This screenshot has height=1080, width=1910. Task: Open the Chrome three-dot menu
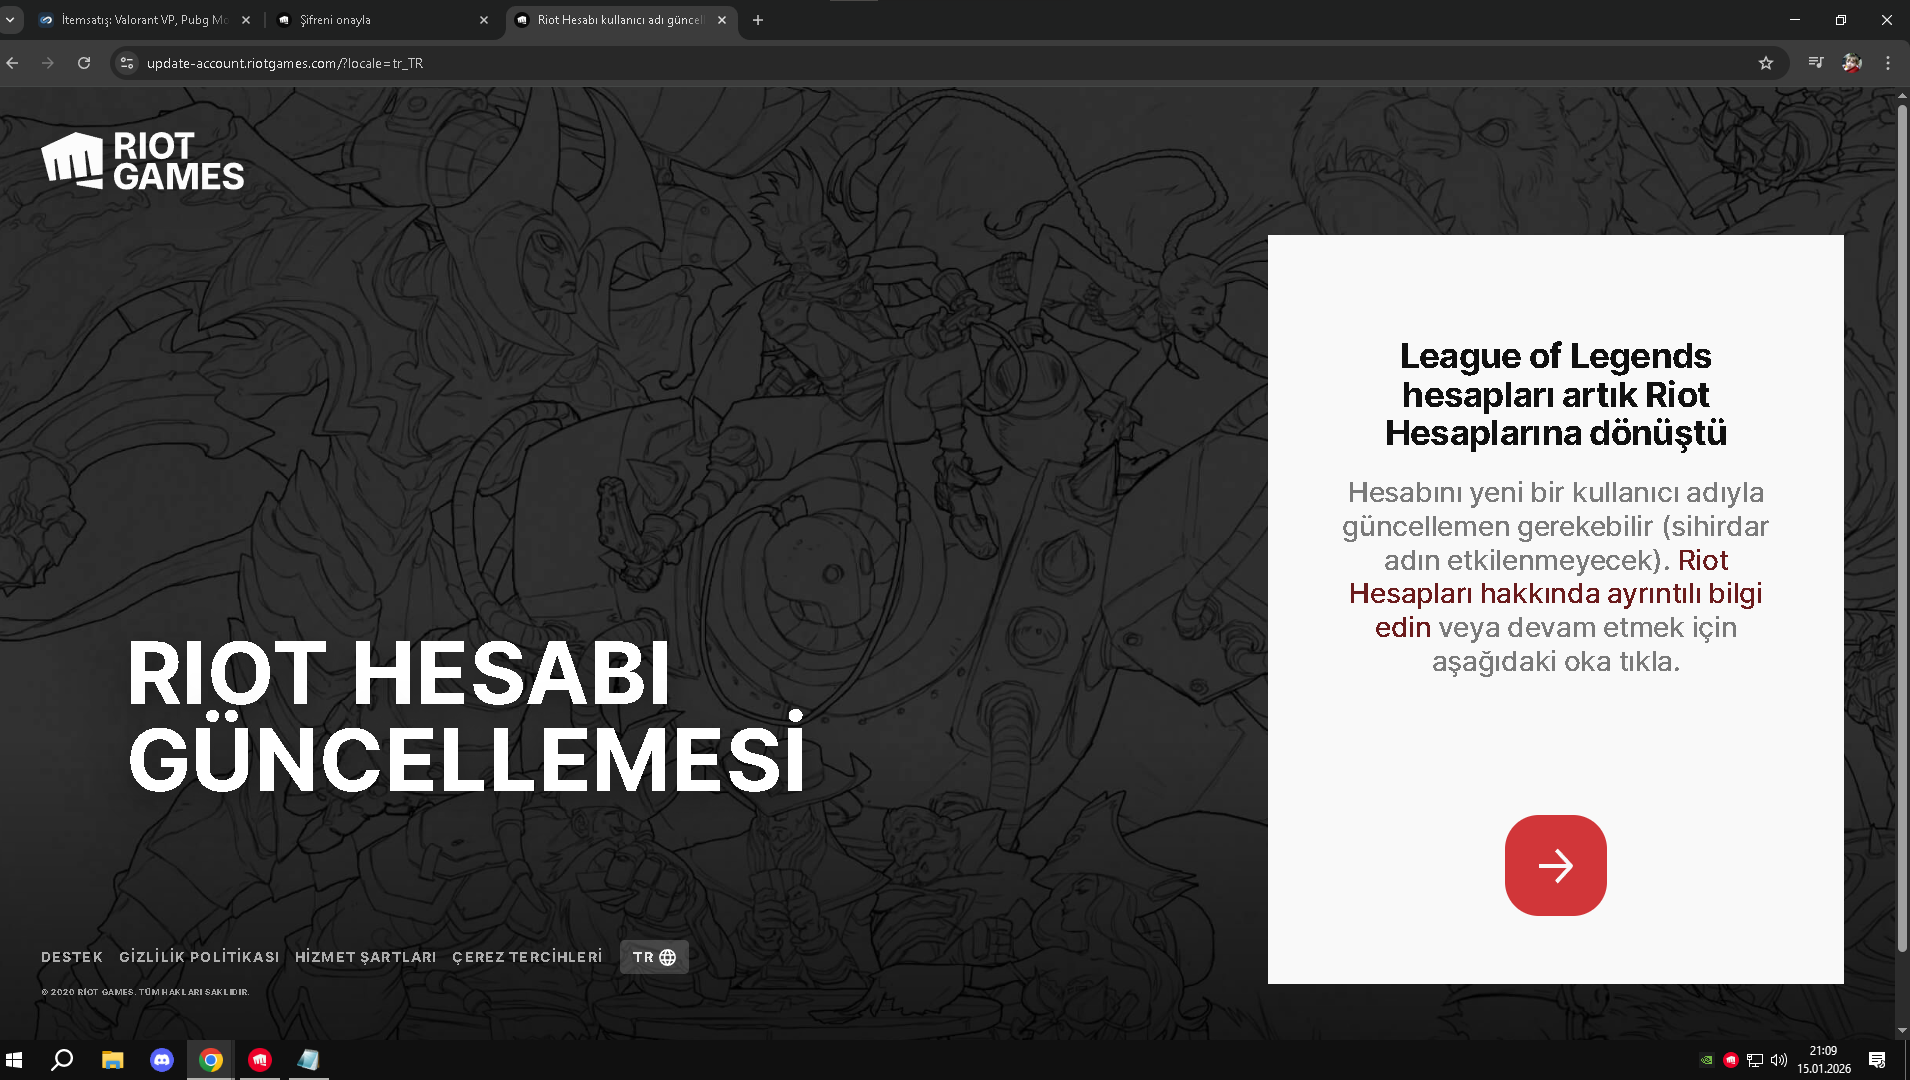pos(1888,63)
